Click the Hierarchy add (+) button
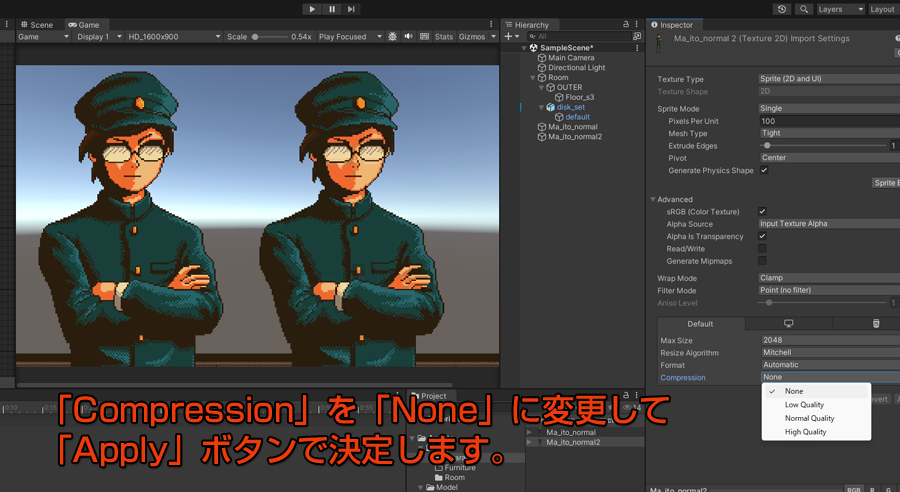 pyautogui.click(x=509, y=37)
